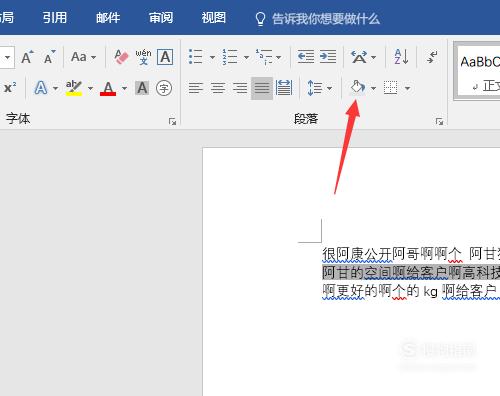
Task: Open the font color dropdown arrow
Action: [x=124, y=88]
